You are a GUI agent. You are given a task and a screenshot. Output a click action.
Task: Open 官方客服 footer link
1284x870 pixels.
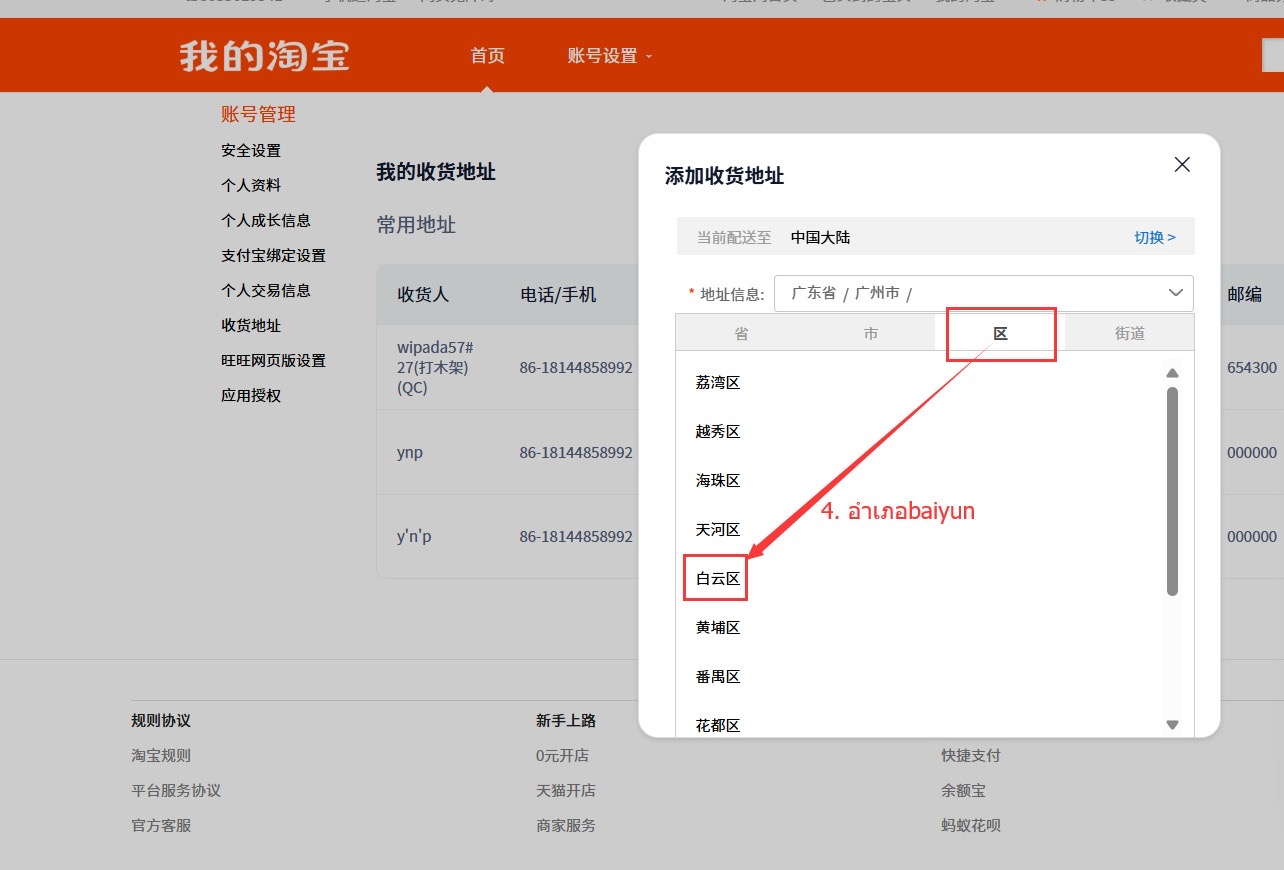click(x=161, y=825)
